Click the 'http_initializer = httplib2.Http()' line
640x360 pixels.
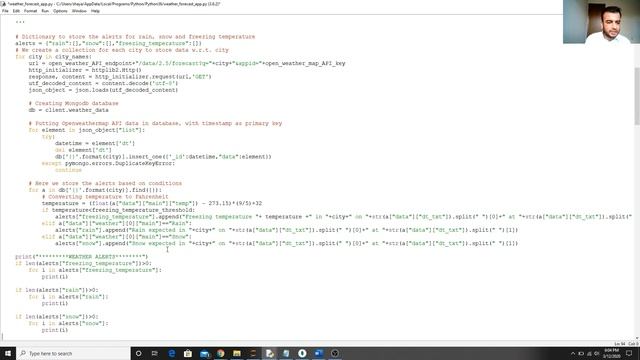[x=85, y=70]
